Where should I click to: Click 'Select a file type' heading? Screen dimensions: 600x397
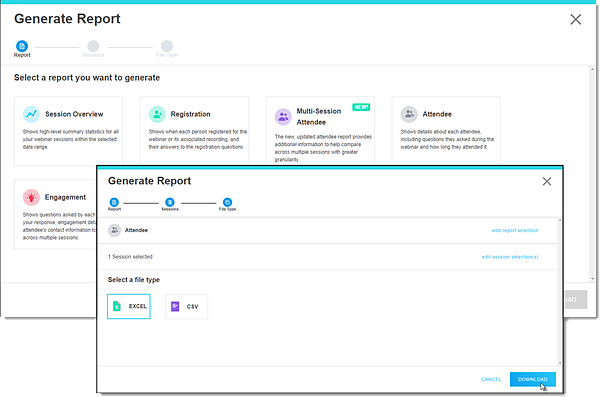(x=134, y=279)
